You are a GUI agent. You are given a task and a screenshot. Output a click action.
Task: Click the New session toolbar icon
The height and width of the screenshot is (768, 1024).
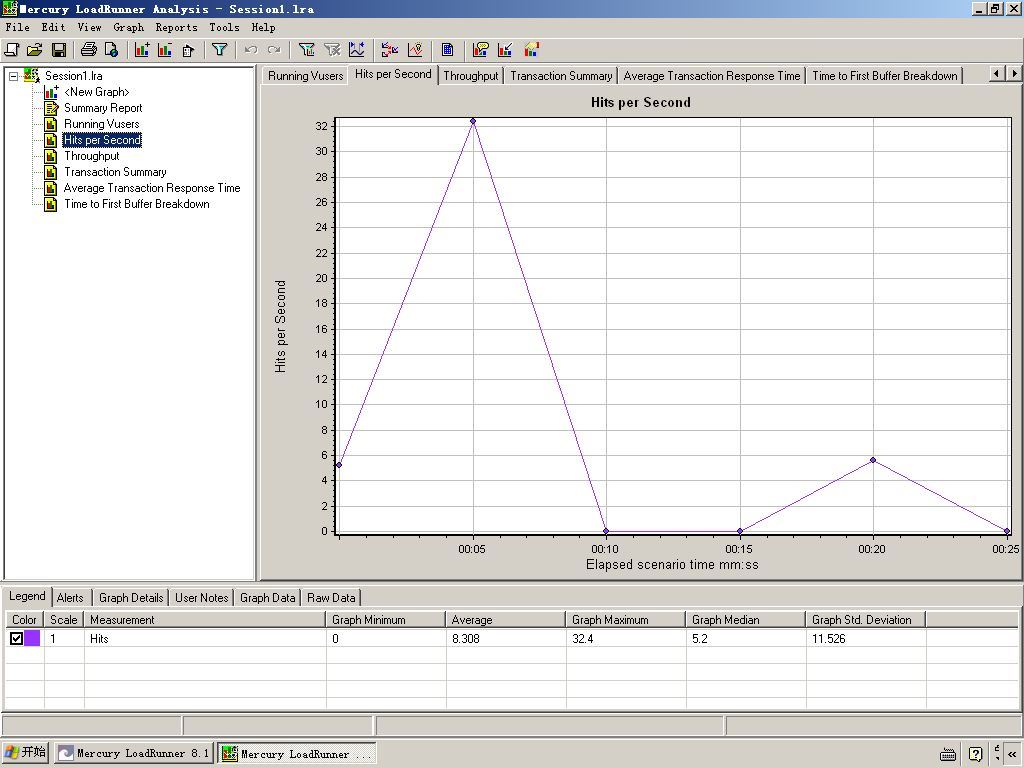(12, 50)
